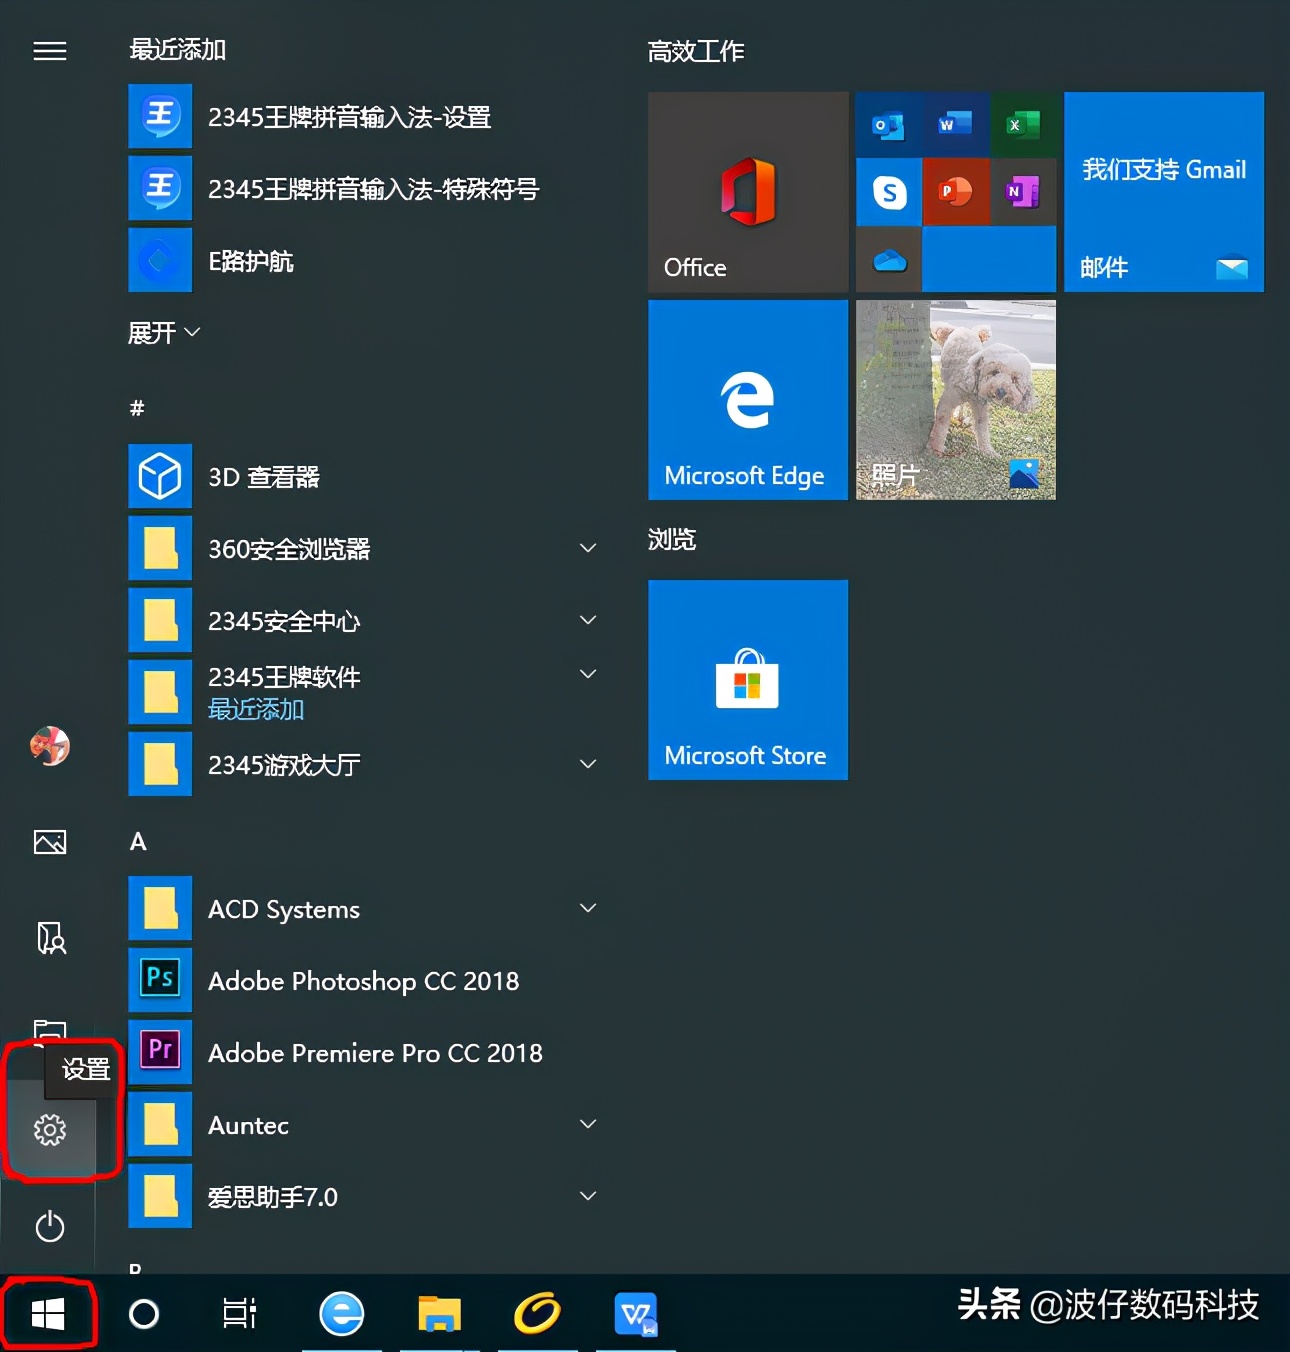
Task: Open the hamburger menu at top left
Action: coord(49,51)
